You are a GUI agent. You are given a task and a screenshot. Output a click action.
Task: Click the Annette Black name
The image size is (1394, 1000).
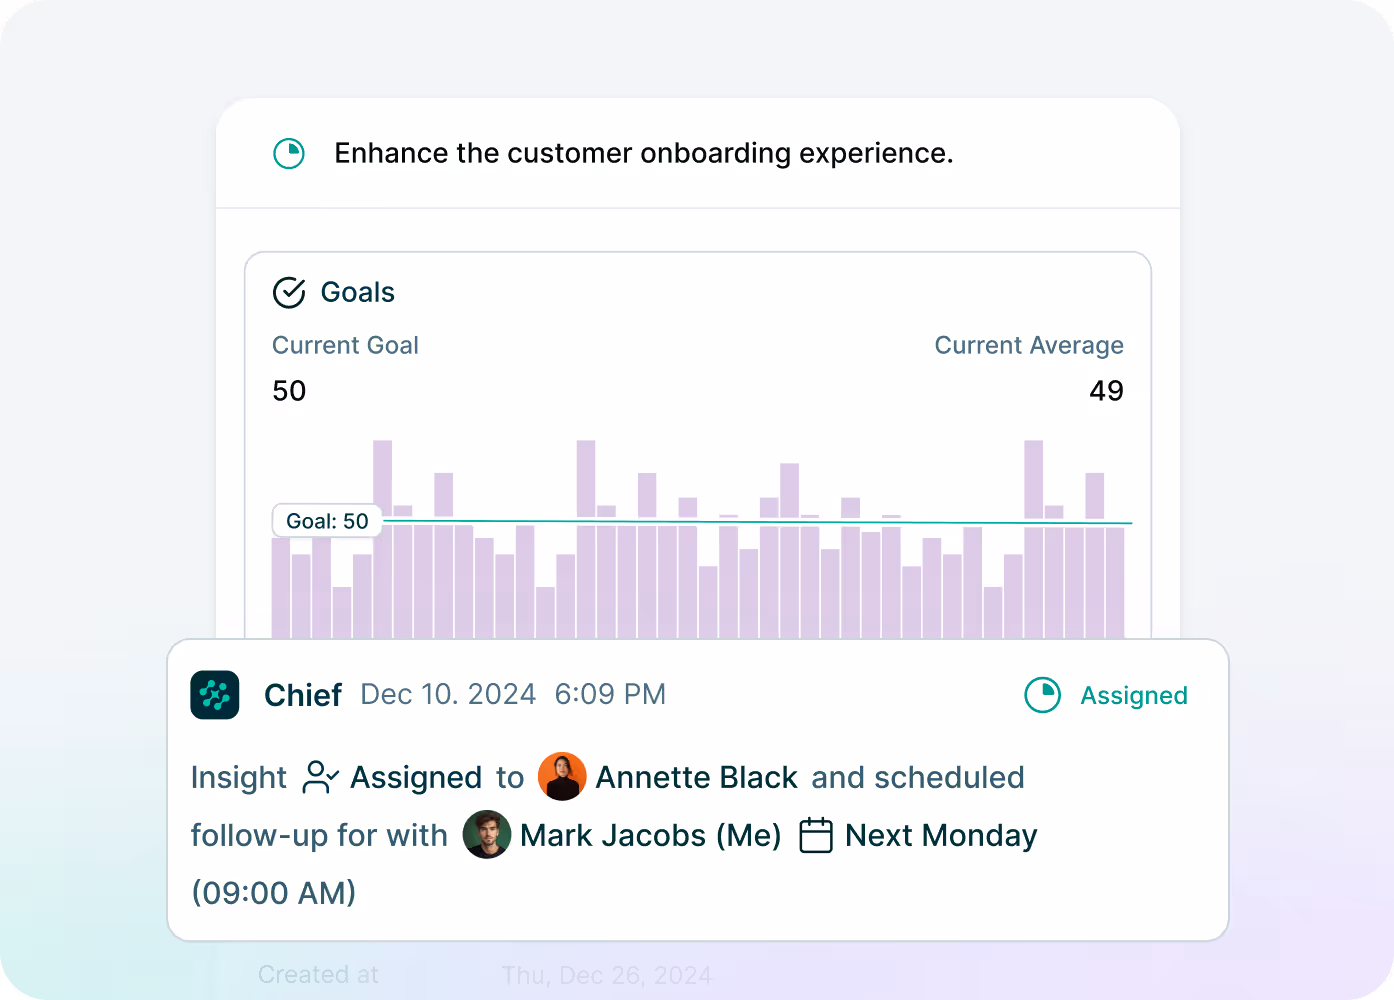click(x=696, y=777)
